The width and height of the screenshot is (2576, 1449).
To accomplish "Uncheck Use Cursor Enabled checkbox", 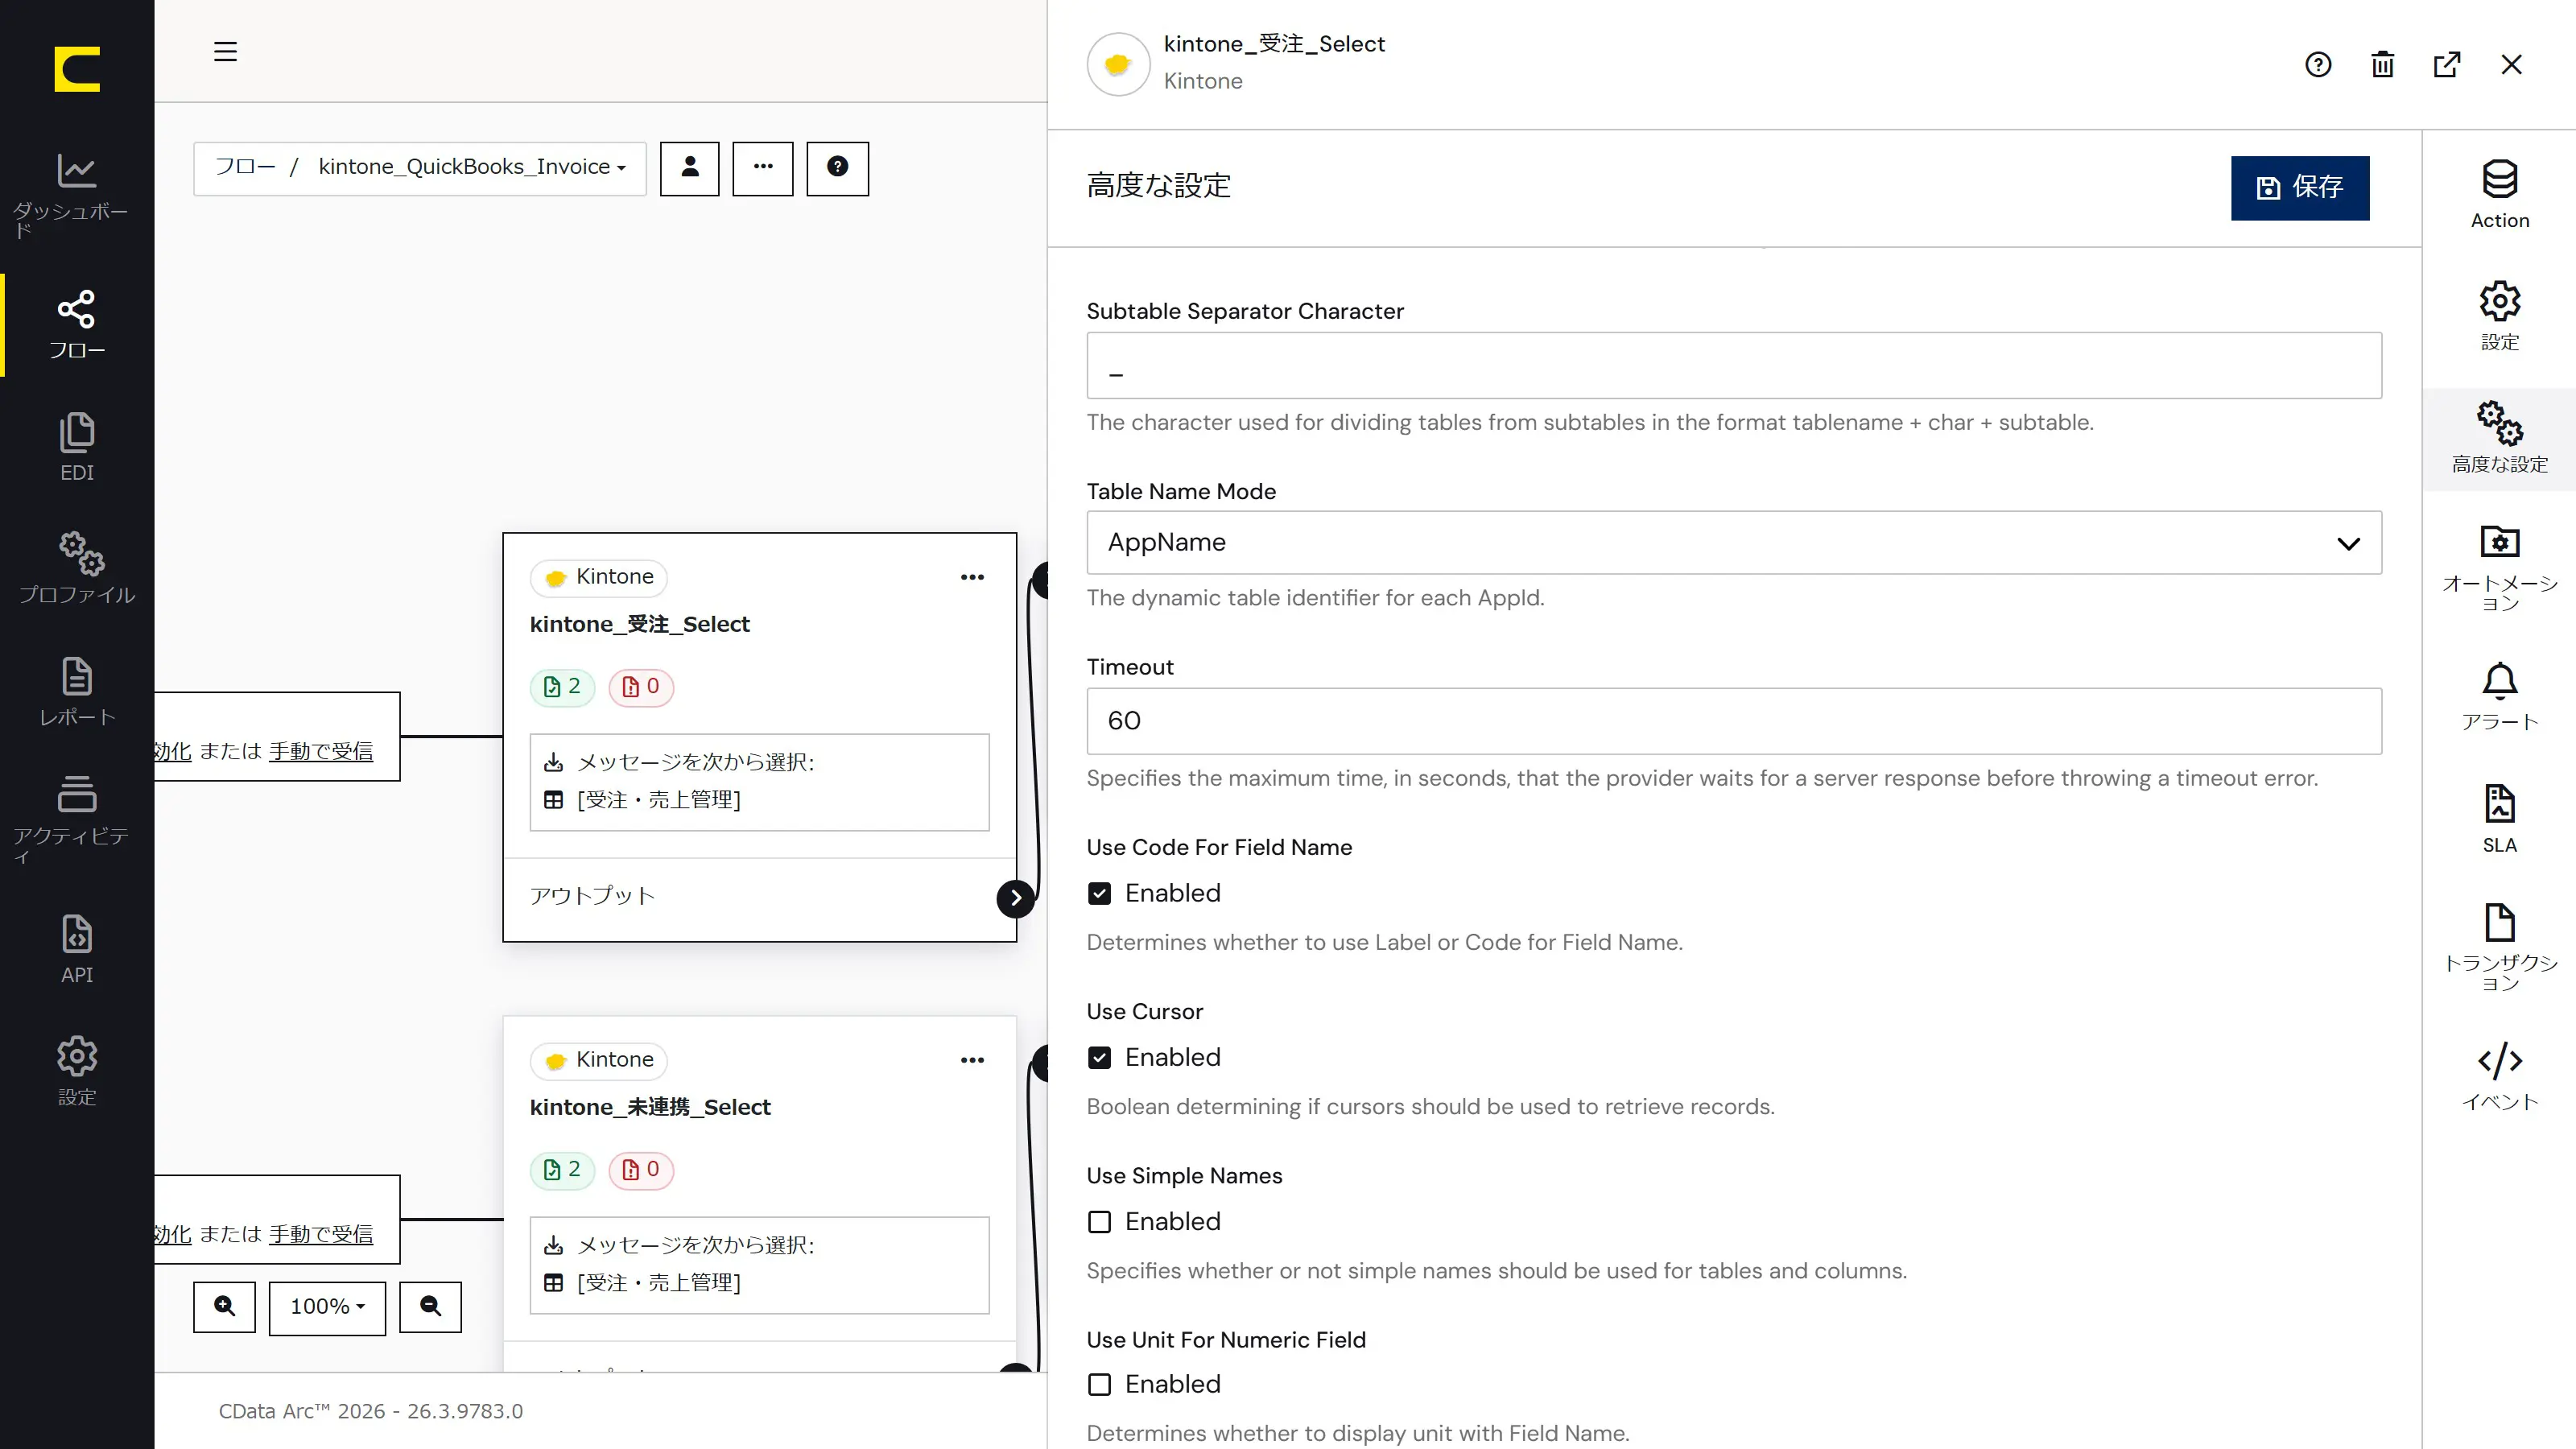I will coord(1099,1058).
